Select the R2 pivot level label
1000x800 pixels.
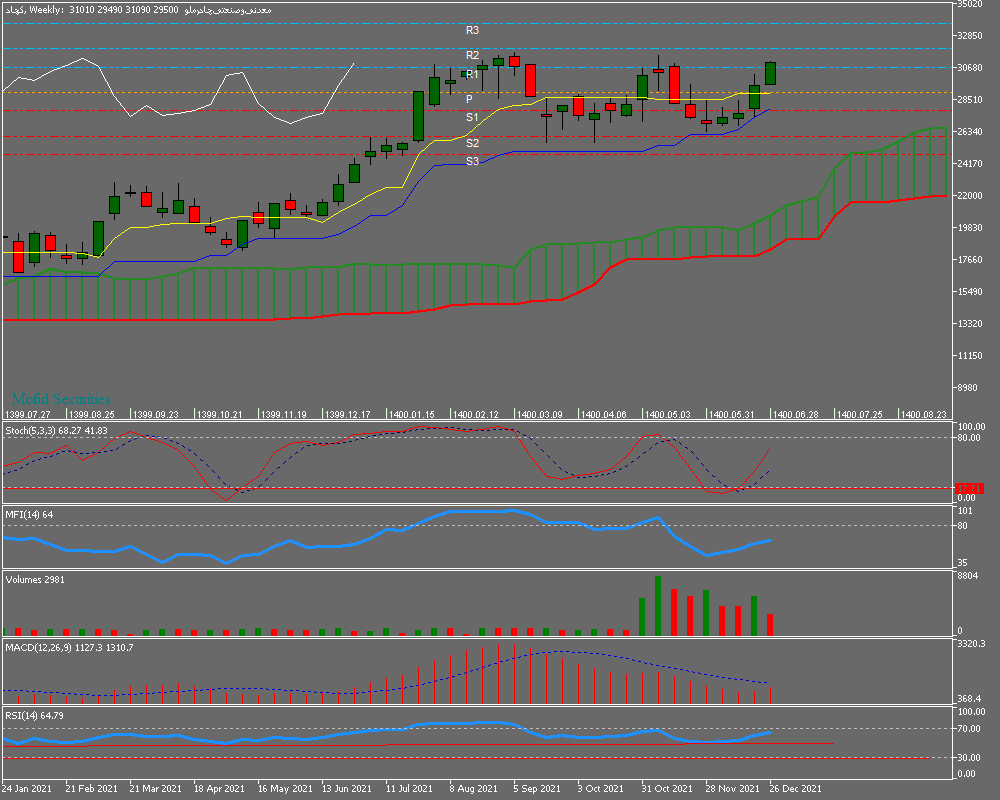(x=472, y=55)
